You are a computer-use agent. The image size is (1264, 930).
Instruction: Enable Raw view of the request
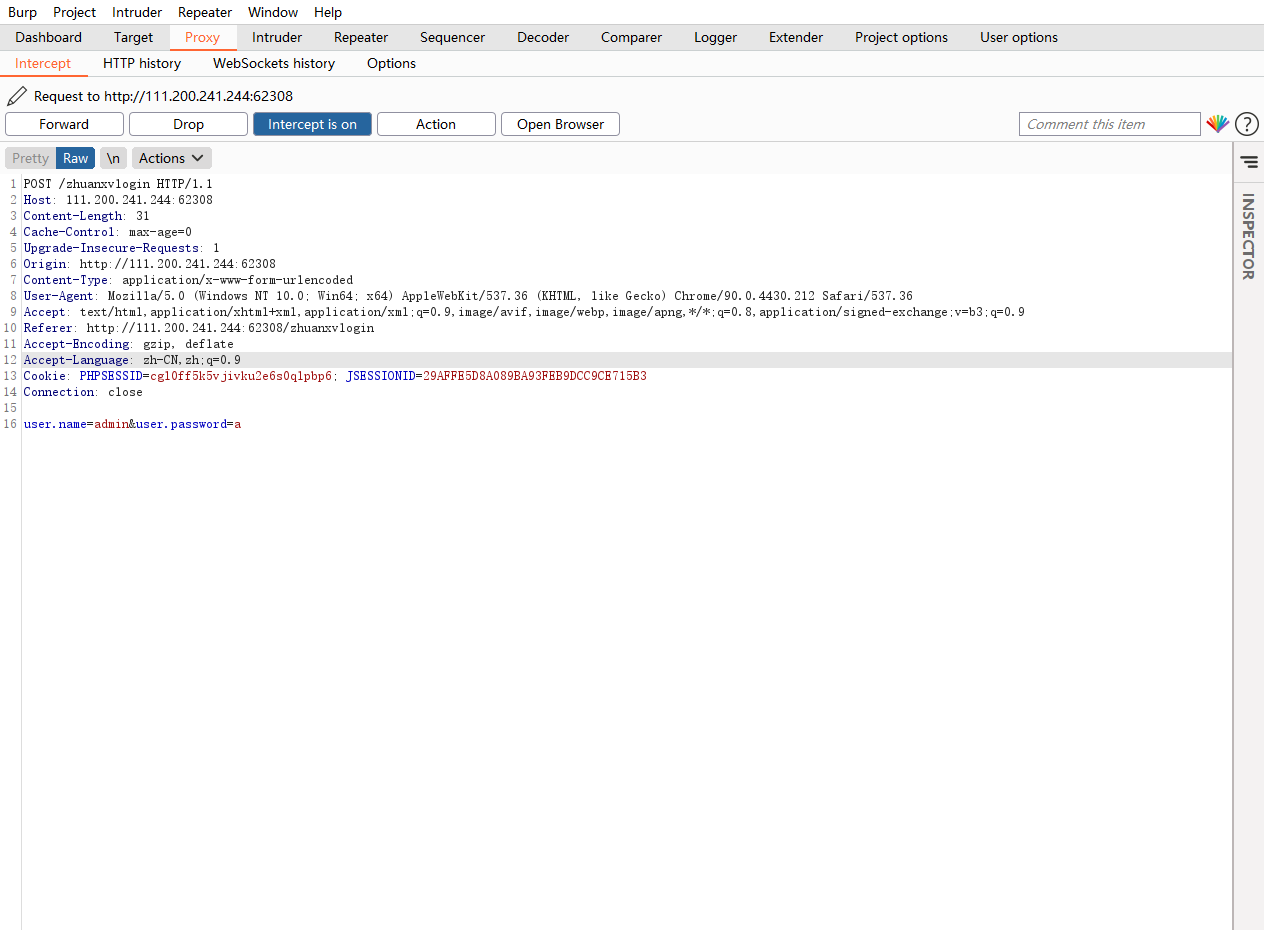coord(75,158)
